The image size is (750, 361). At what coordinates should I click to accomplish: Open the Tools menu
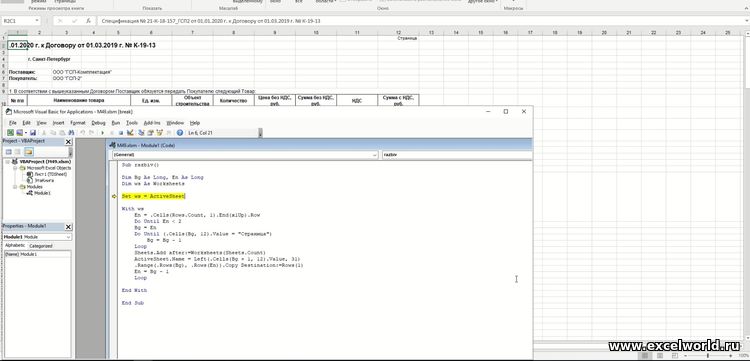click(132, 123)
